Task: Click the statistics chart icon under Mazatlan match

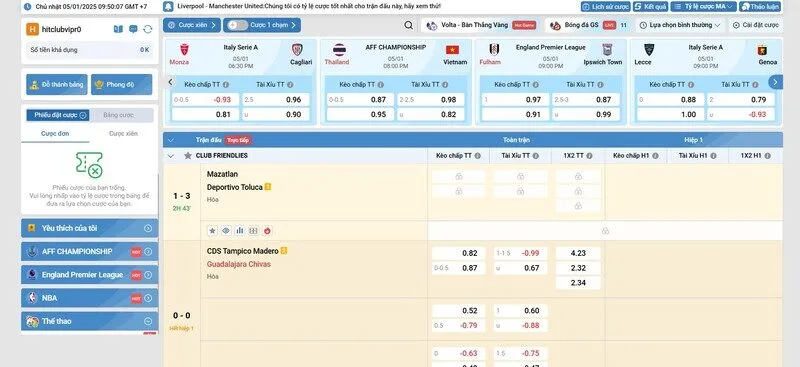Action: coord(239,231)
